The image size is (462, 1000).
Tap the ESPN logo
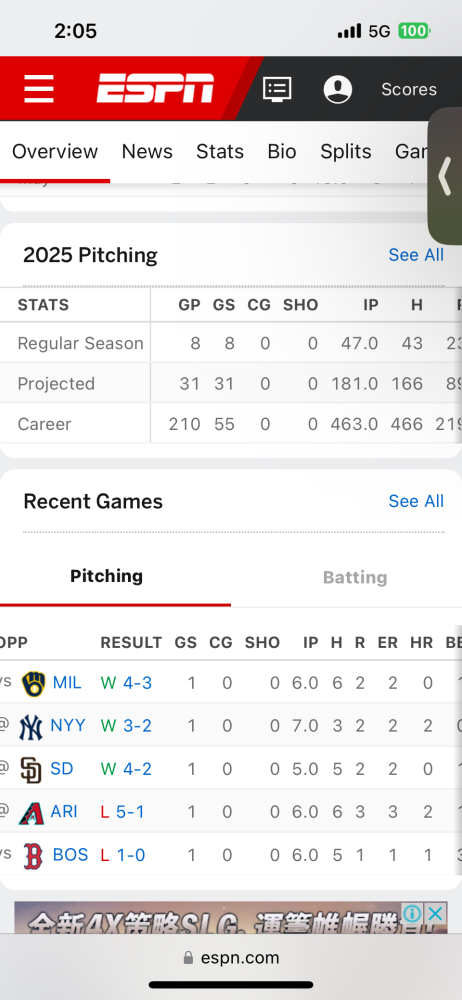pos(156,88)
